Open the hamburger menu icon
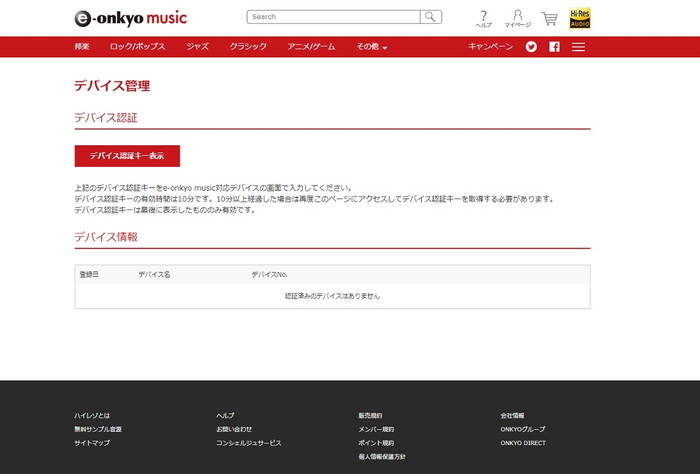The image size is (700, 474). click(579, 47)
